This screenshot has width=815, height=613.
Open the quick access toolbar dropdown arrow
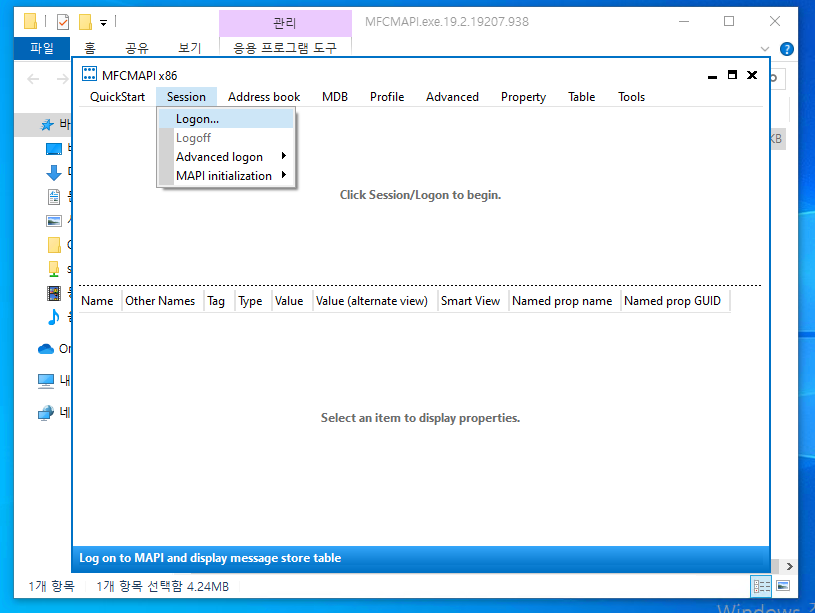[x=103, y=22]
